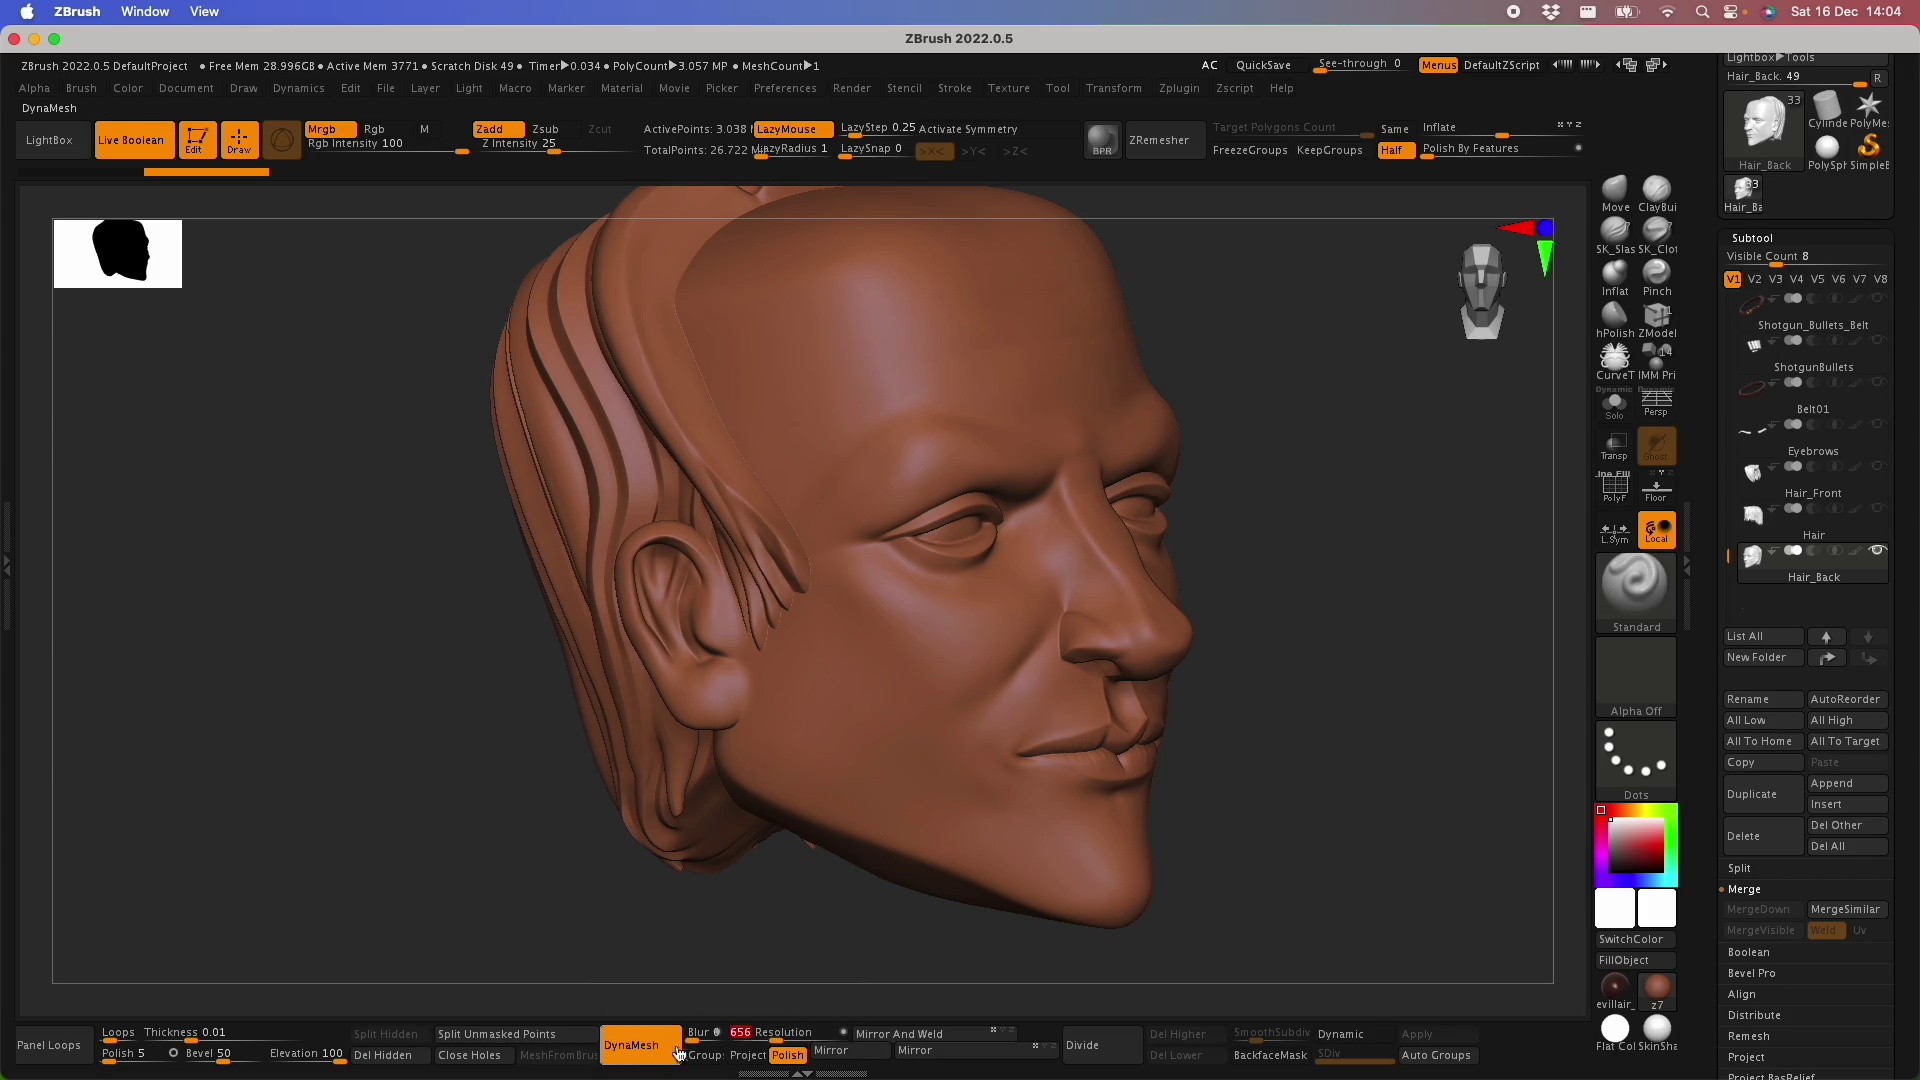1920x1080 pixels.
Task: Expand the Align section
Action: [x=1741, y=994]
